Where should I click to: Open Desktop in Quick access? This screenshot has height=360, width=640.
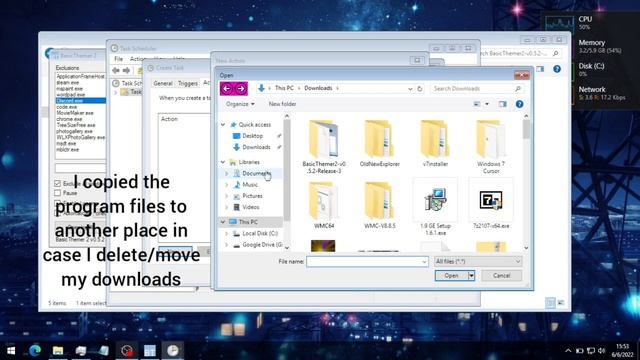252,136
